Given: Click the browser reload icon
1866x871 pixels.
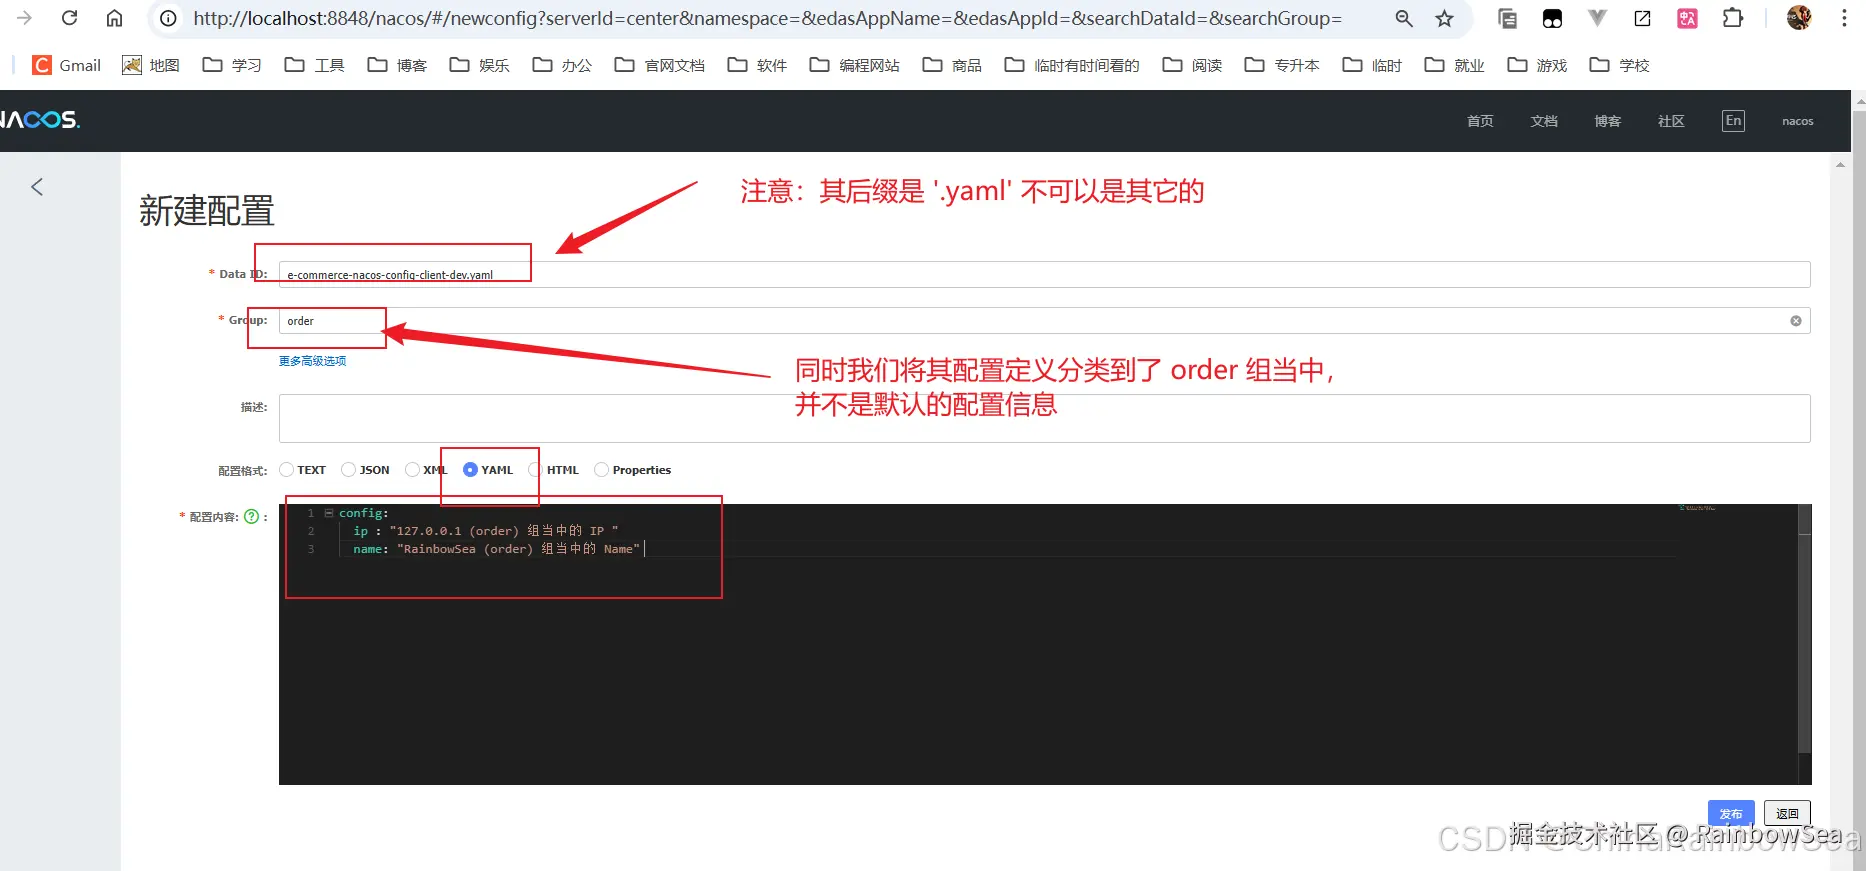Looking at the screenshot, I should [69, 18].
